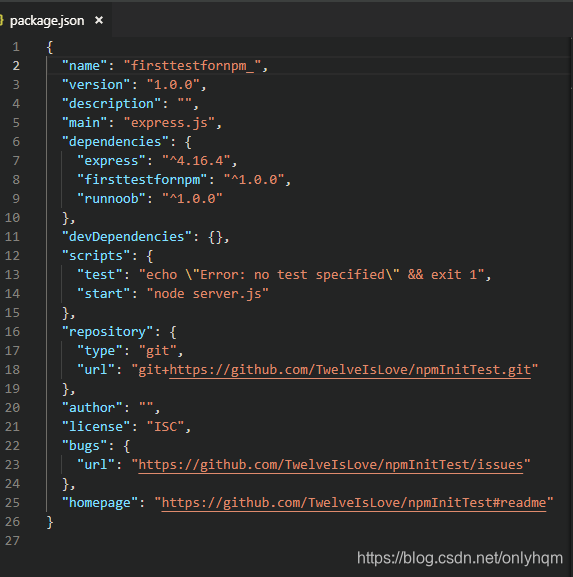The width and height of the screenshot is (573, 577).
Task: Click the "url" key on line 18
Action: pos(96,369)
